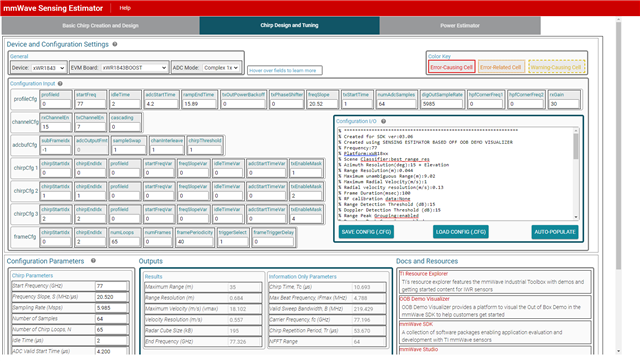Click the main page vertical scrollbar
640x361 pixels.
pos(618,145)
